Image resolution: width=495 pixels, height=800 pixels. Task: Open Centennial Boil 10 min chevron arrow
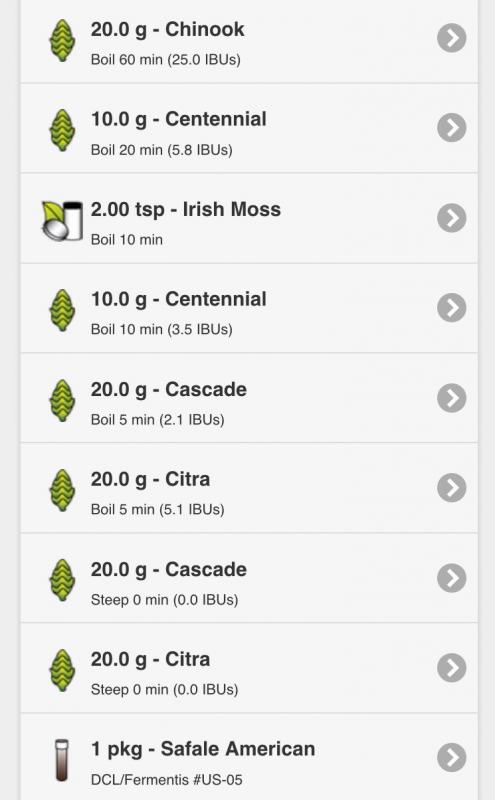[452, 308]
